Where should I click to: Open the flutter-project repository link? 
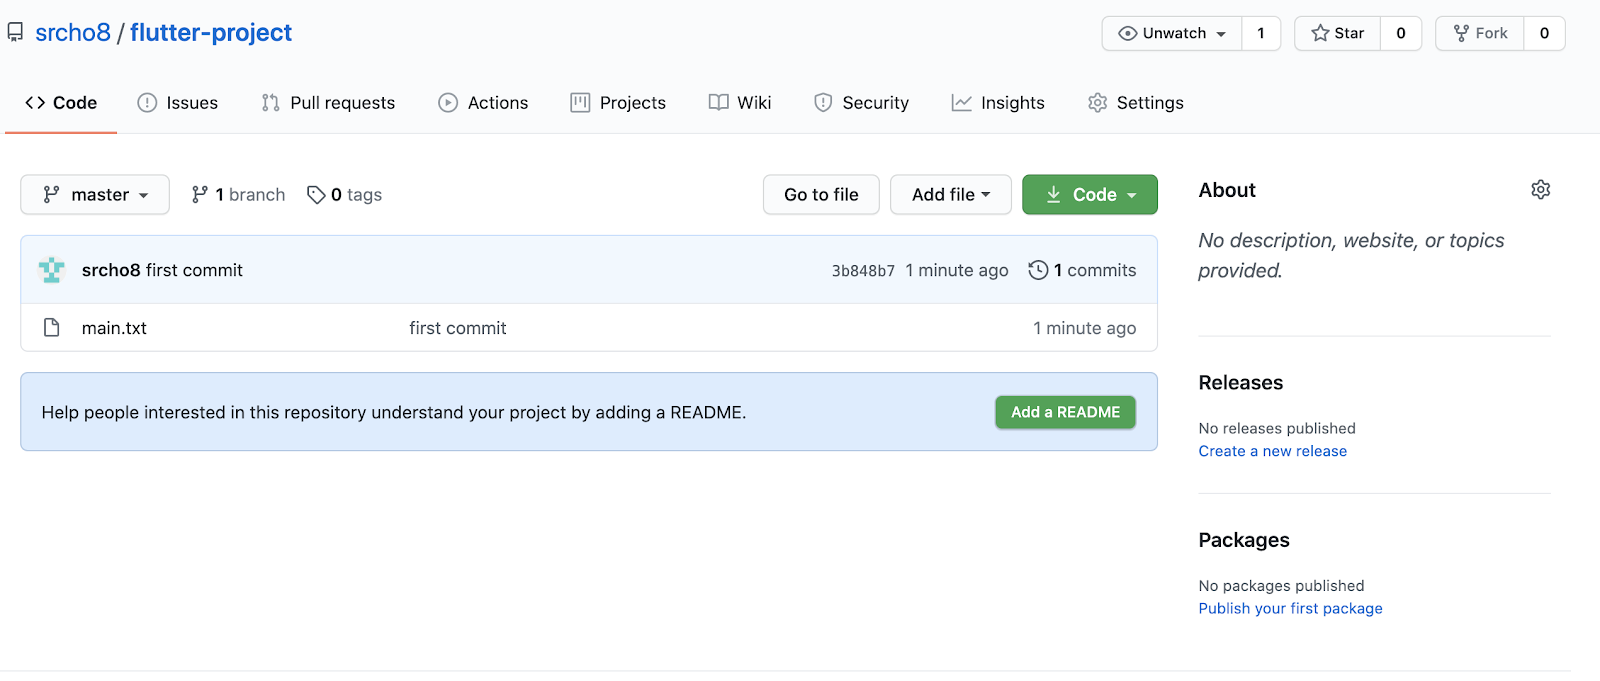211,32
